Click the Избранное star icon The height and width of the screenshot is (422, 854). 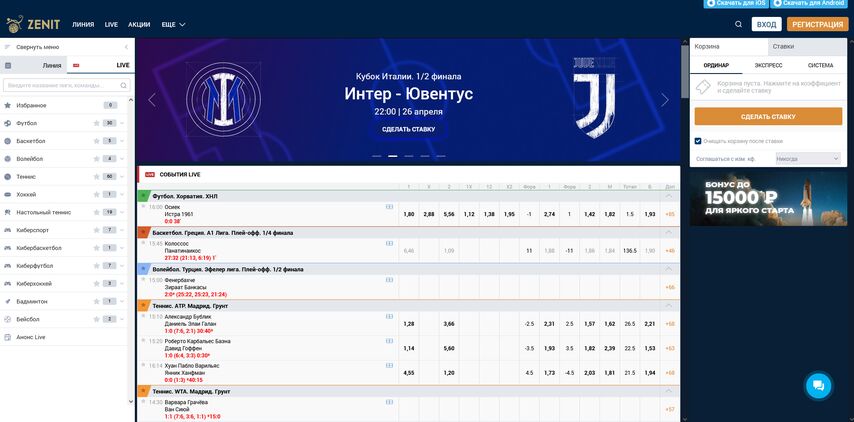tap(8, 105)
